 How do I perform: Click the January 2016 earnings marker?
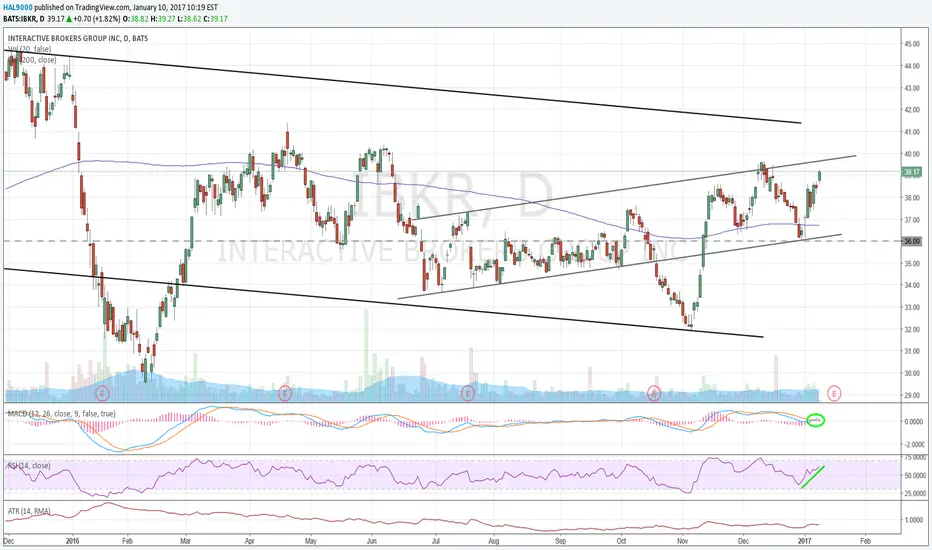click(103, 393)
